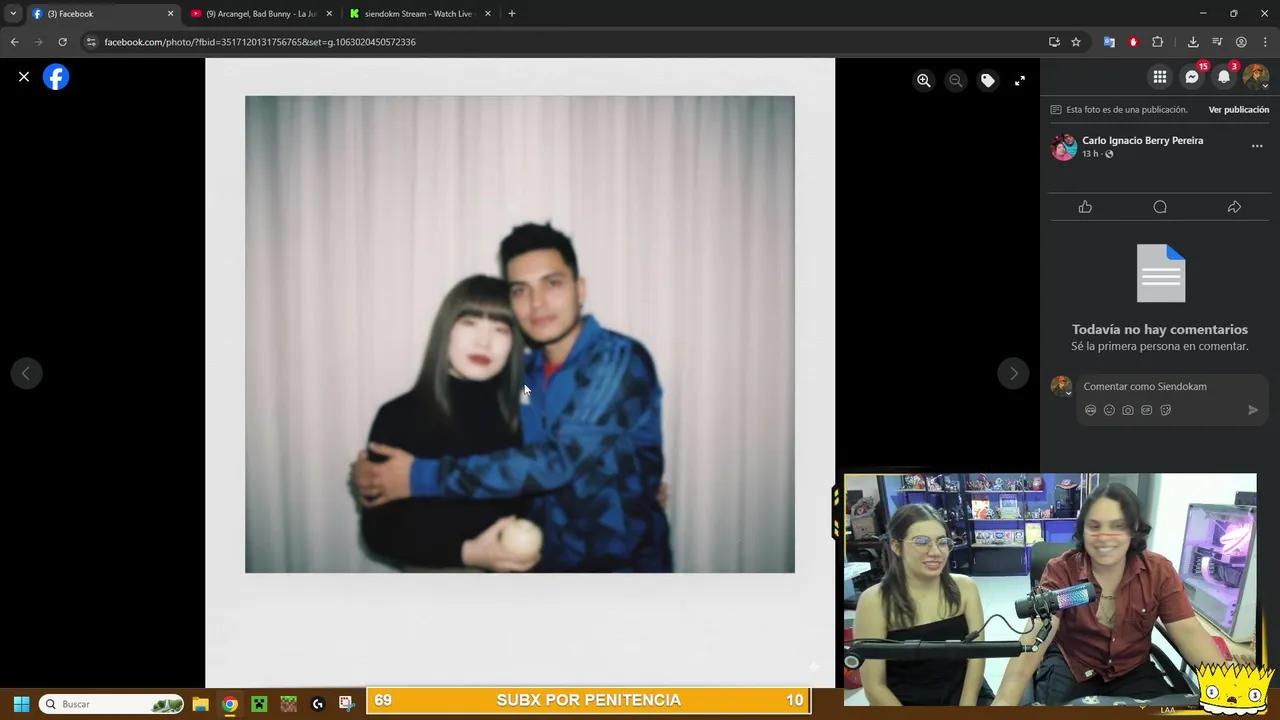Image resolution: width=1280 pixels, height=720 pixels.
Task: Switch to the Arcangel, Bad Bunny tab
Action: [x=260, y=14]
